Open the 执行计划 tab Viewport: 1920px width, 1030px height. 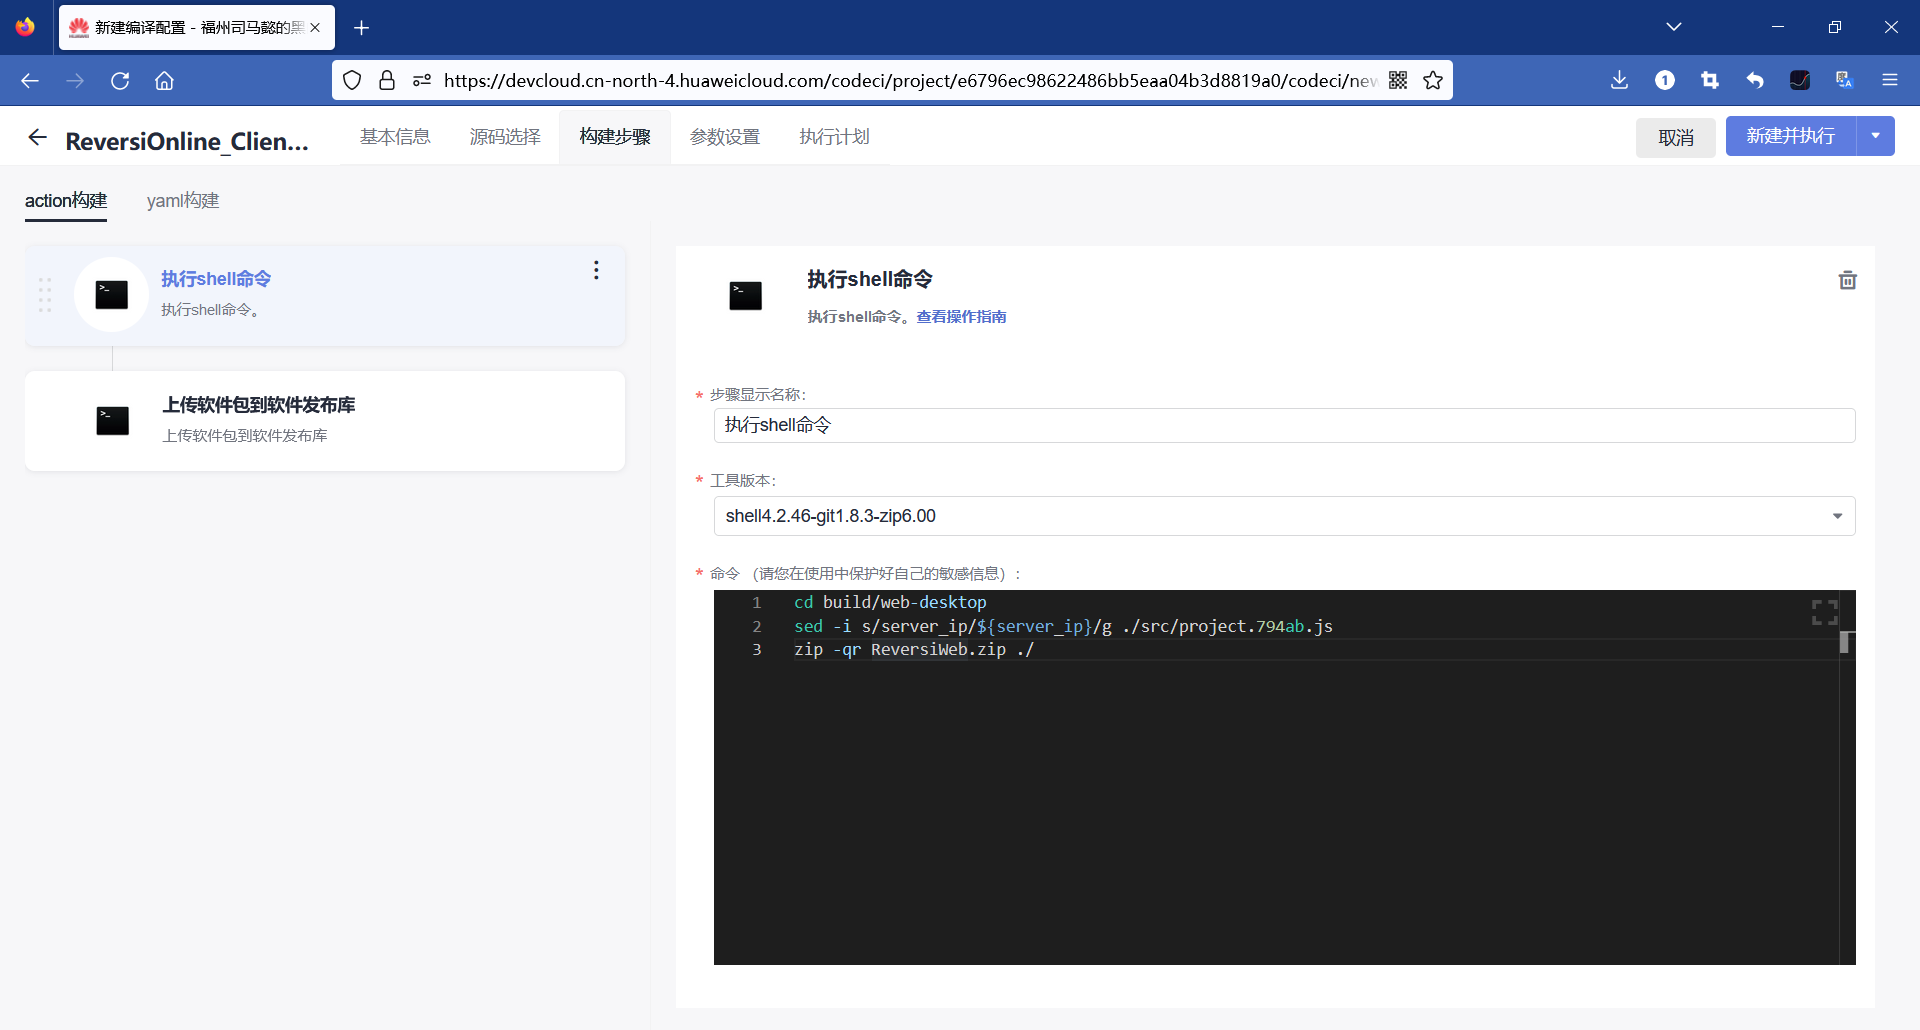[835, 137]
